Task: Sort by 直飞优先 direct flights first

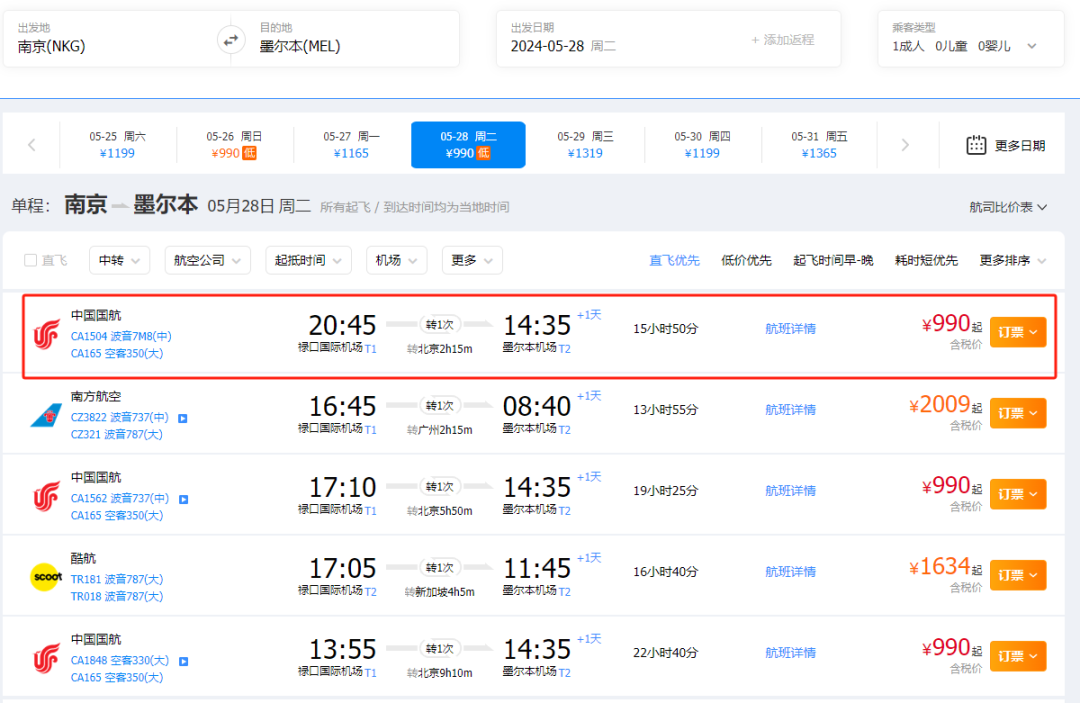Action: point(674,260)
